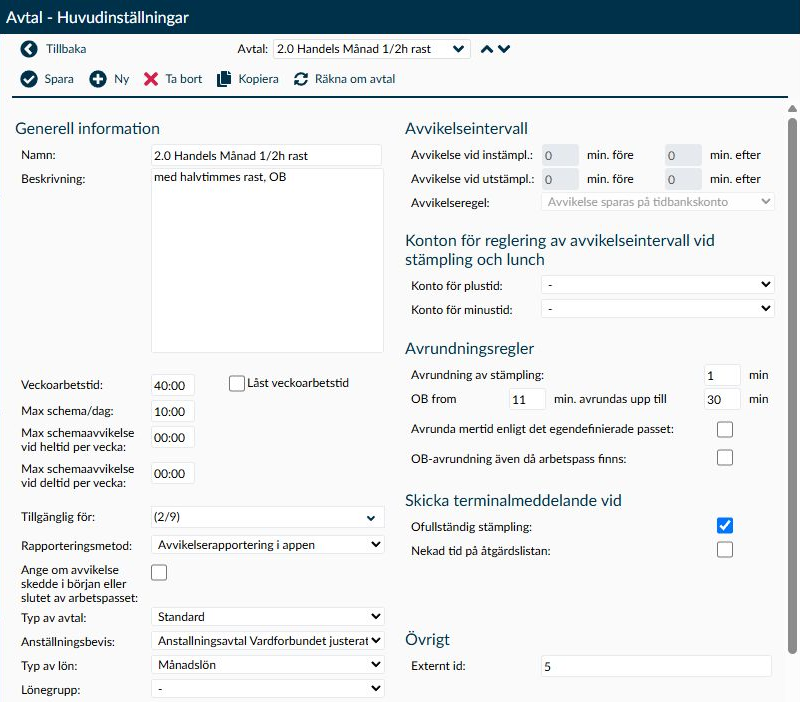800x702 pixels.
Task: Open the Rapporteringsmetod dropdown
Action: tap(268, 545)
